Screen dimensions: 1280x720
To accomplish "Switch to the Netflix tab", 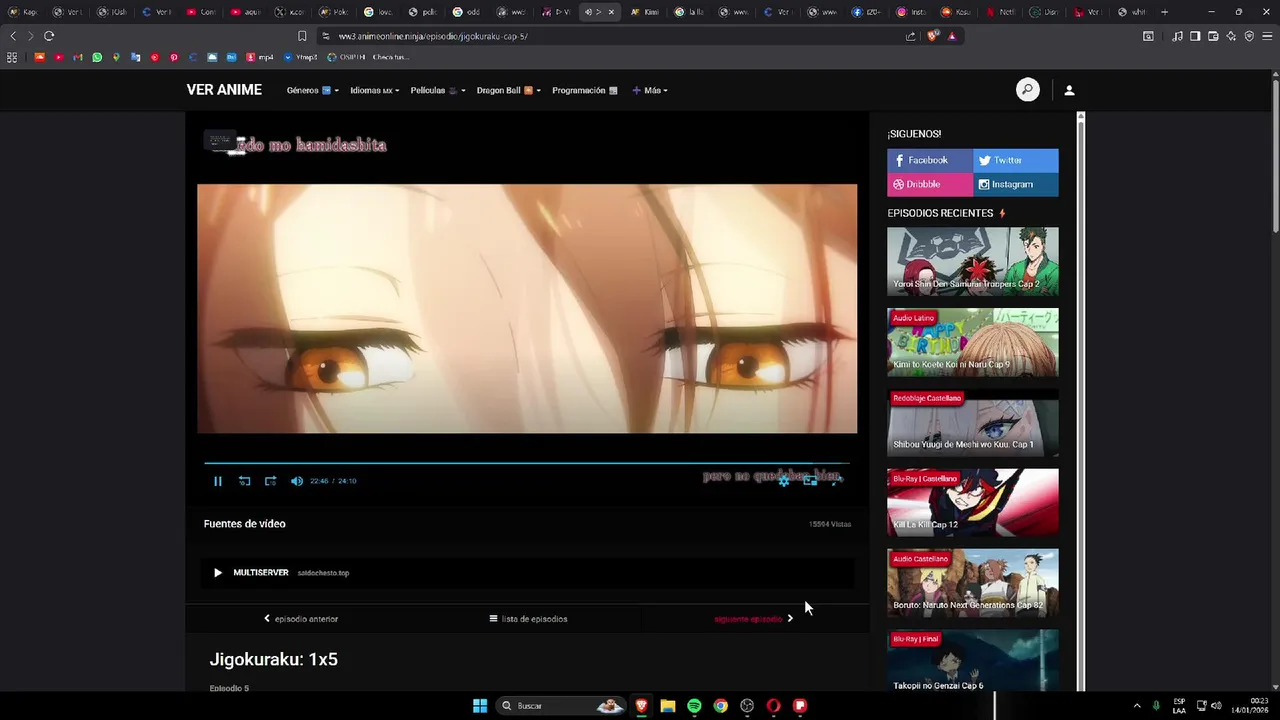I will coord(1000,12).
